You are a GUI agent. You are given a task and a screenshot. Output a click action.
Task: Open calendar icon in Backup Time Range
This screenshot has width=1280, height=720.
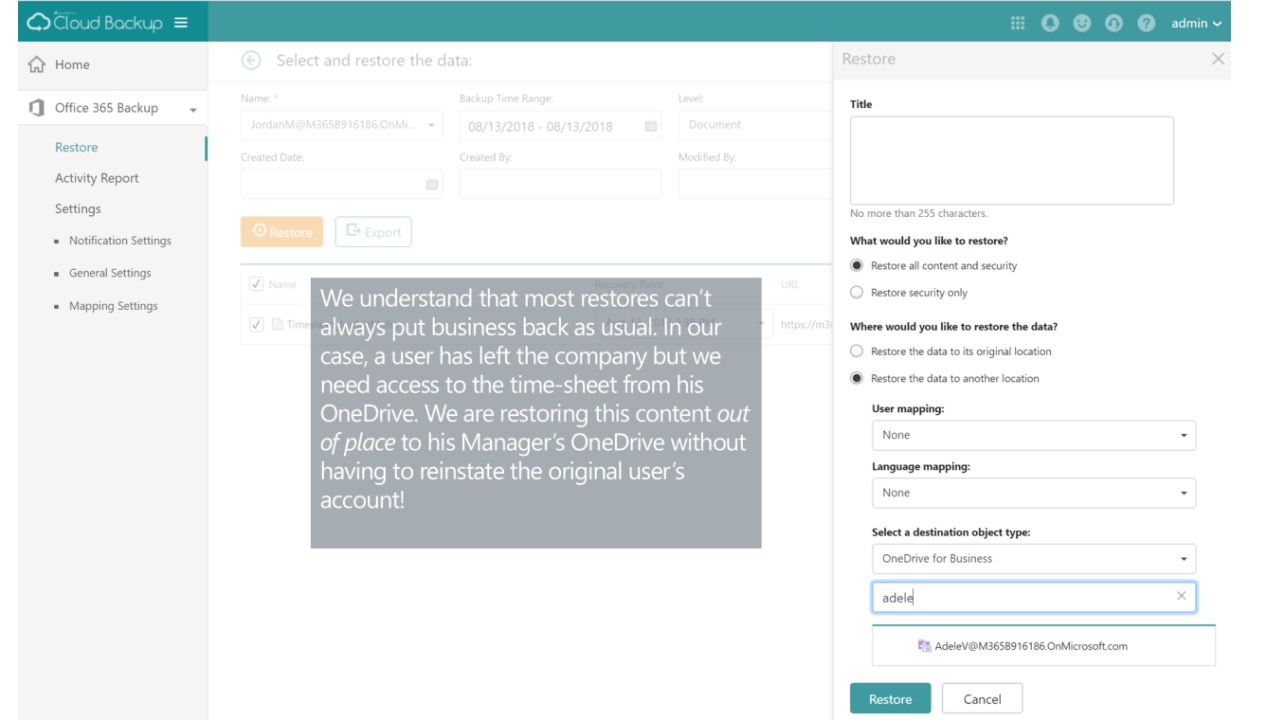[x=650, y=126]
